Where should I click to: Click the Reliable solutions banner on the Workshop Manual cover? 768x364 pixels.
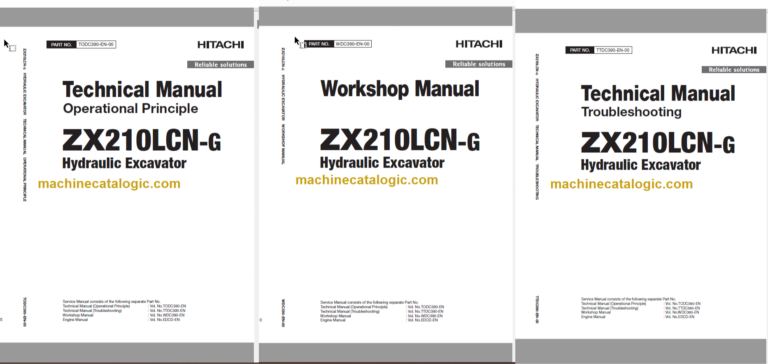tap(479, 64)
